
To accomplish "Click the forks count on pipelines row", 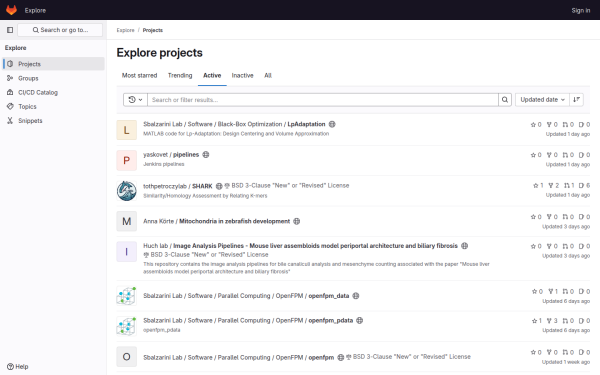I will (552, 155).
